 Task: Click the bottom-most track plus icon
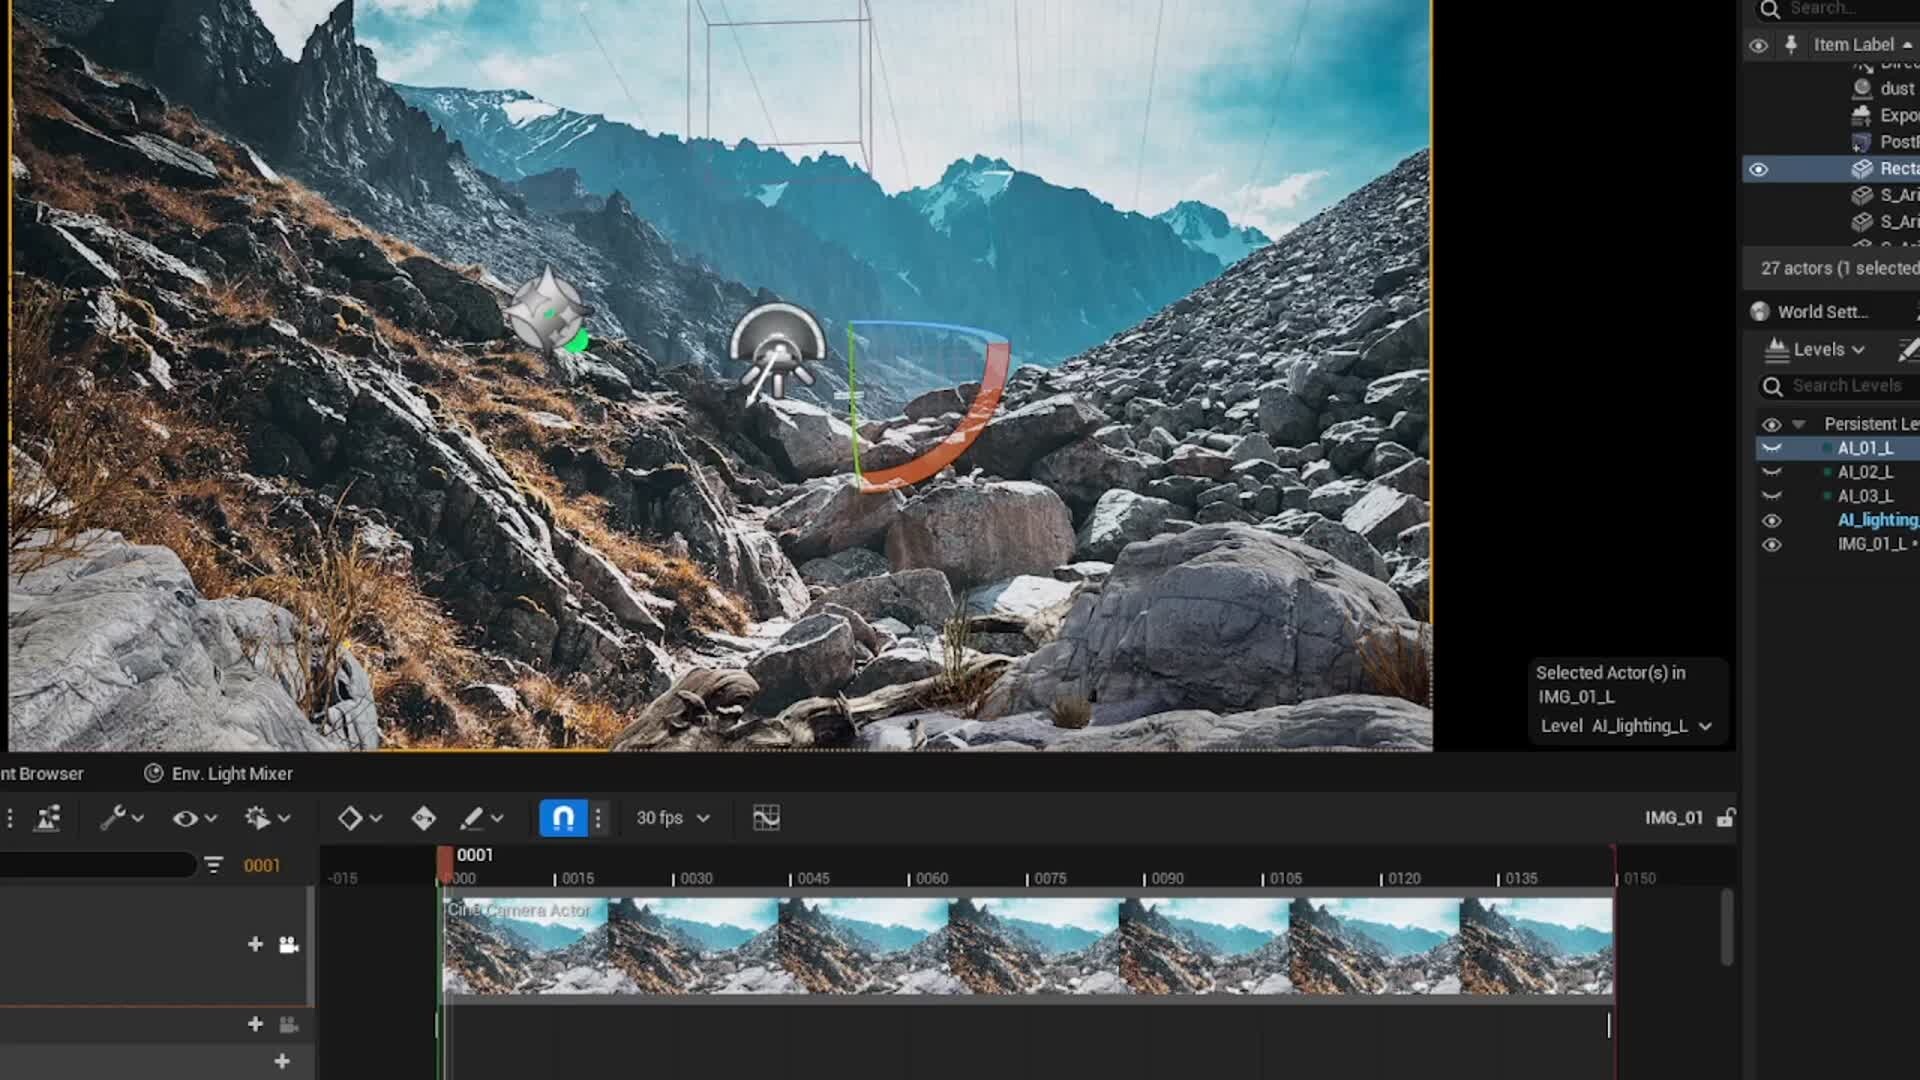[282, 1061]
